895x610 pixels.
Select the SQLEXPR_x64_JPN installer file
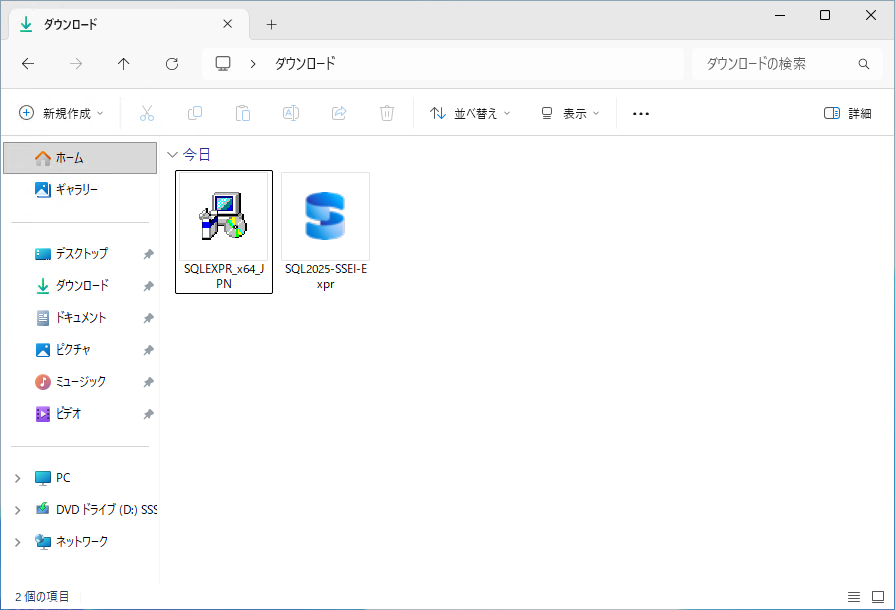coord(224,232)
